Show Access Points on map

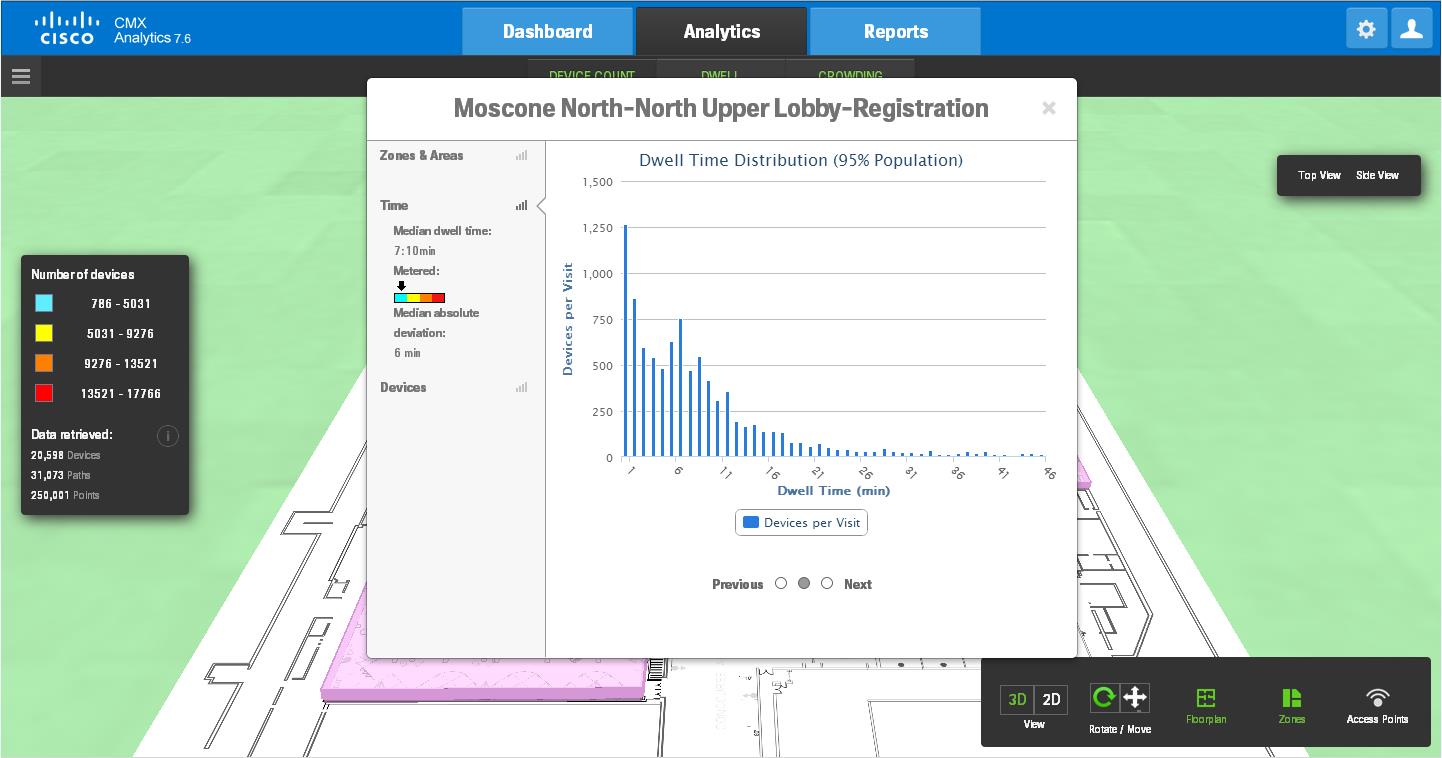click(1377, 704)
